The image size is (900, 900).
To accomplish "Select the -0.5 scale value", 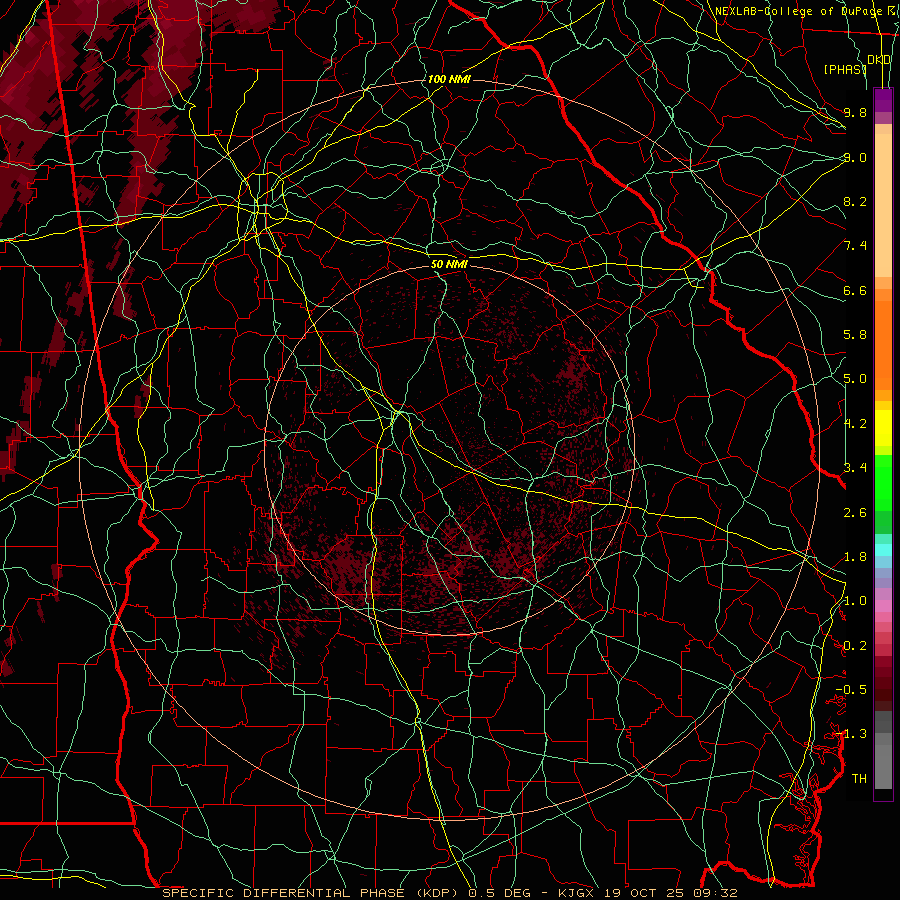I will pyautogui.click(x=851, y=690).
